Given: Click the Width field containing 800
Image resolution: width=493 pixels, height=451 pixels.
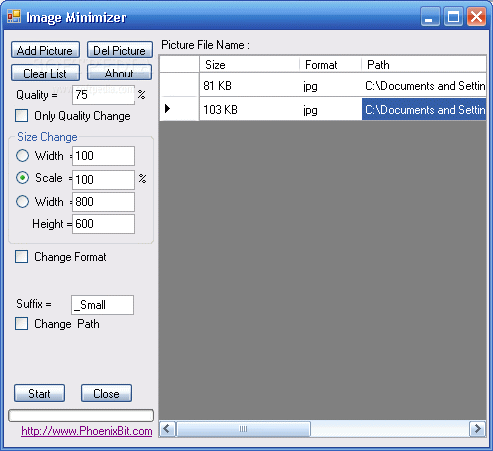Looking at the screenshot, I should point(103,202).
